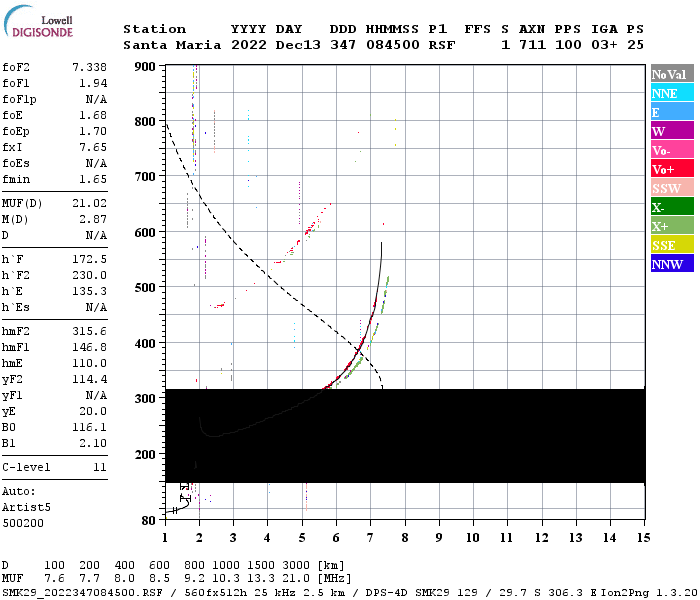Select the E blue legend swatch
700x600 pixels.
[x=672, y=112]
